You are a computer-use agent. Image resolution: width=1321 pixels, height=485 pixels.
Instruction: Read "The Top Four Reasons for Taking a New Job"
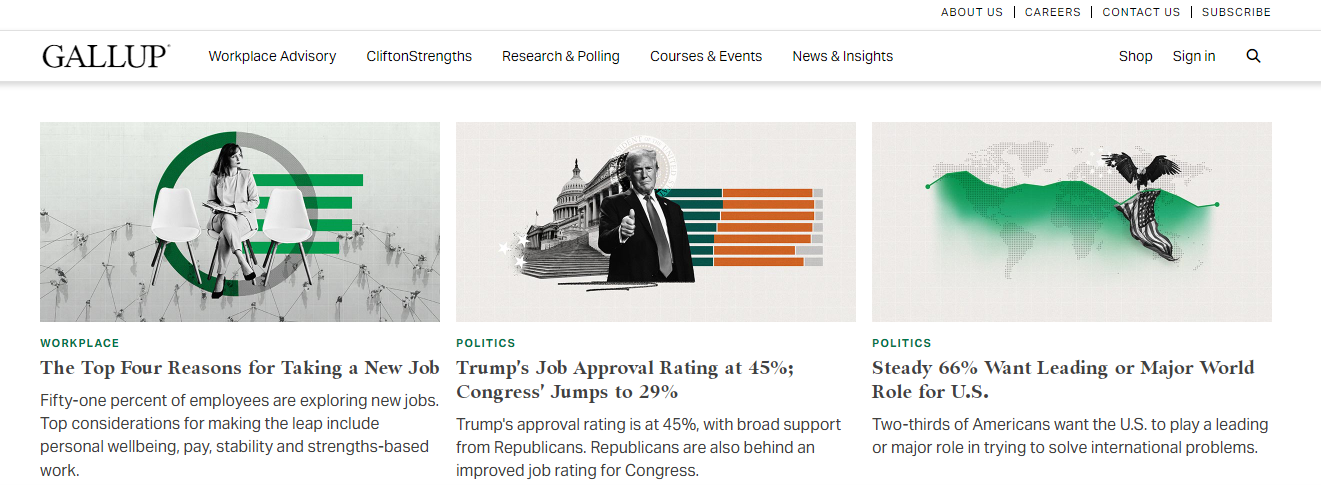240,368
